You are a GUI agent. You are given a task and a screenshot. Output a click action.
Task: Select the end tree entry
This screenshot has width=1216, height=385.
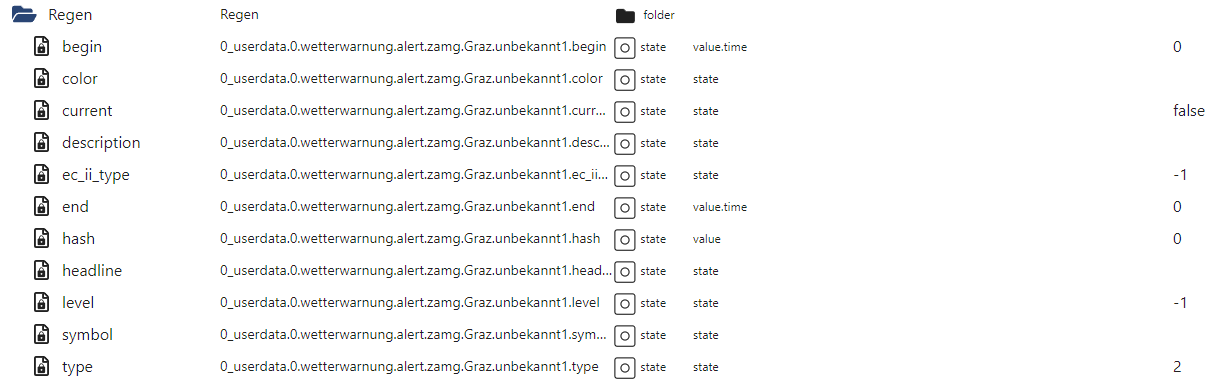(x=75, y=207)
